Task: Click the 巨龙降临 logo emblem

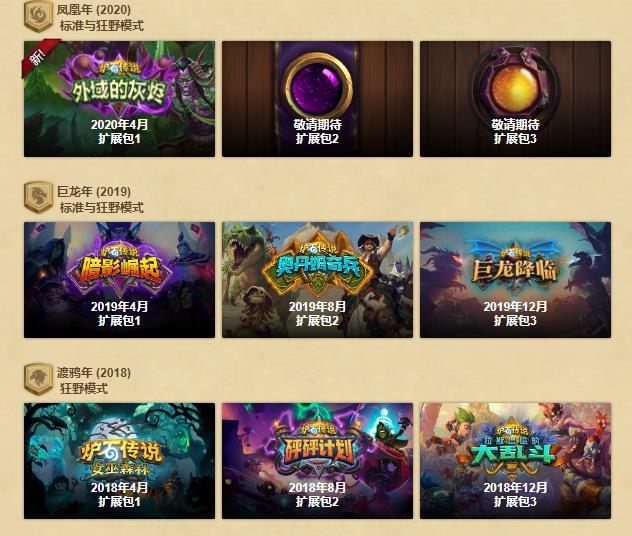Action: [515, 266]
